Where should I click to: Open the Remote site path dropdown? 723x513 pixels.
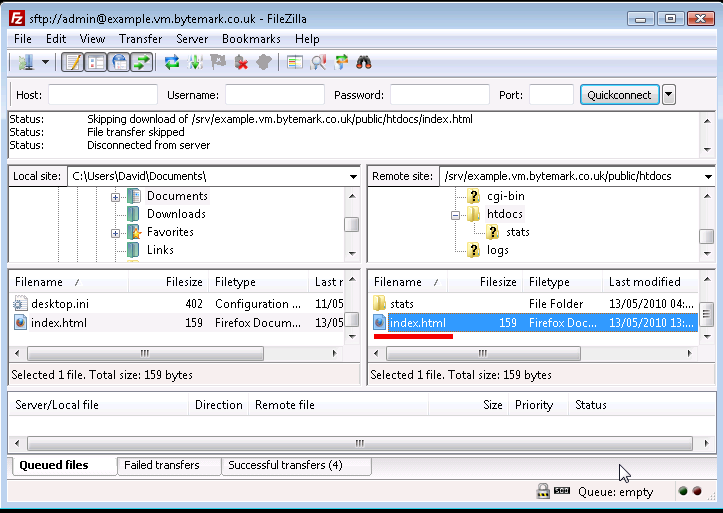click(x=708, y=177)
